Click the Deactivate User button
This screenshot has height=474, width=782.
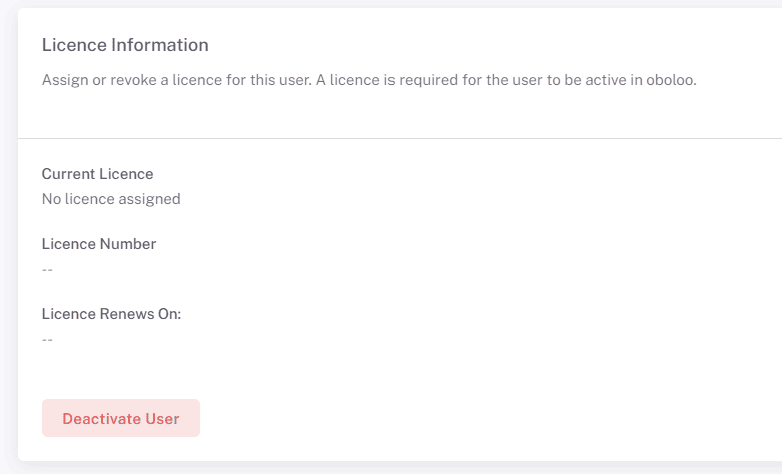[121, 418]
